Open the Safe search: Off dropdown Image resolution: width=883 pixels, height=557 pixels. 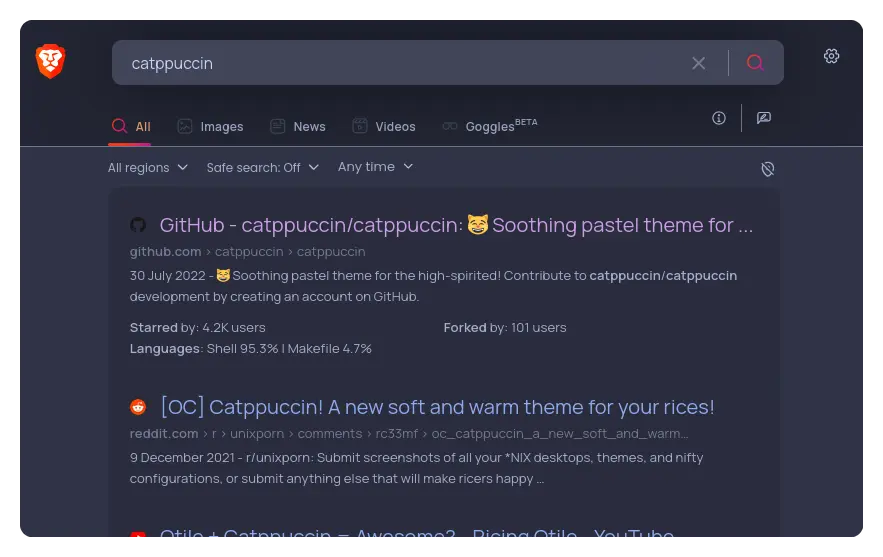[262, 167]
